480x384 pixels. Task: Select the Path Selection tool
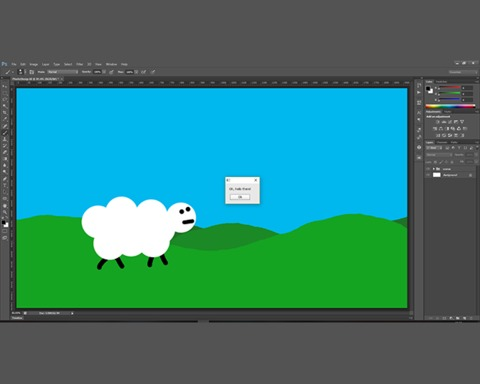pyautogui.click(x=5, y=192)
